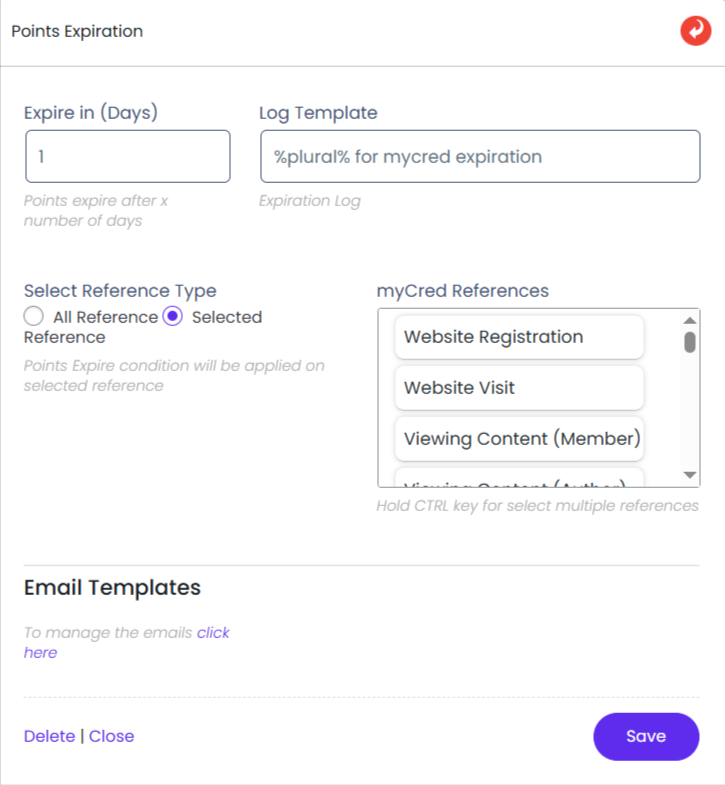725x785 pixels.
Task: Click the Delete link
Action: click(x=49, y=736)
